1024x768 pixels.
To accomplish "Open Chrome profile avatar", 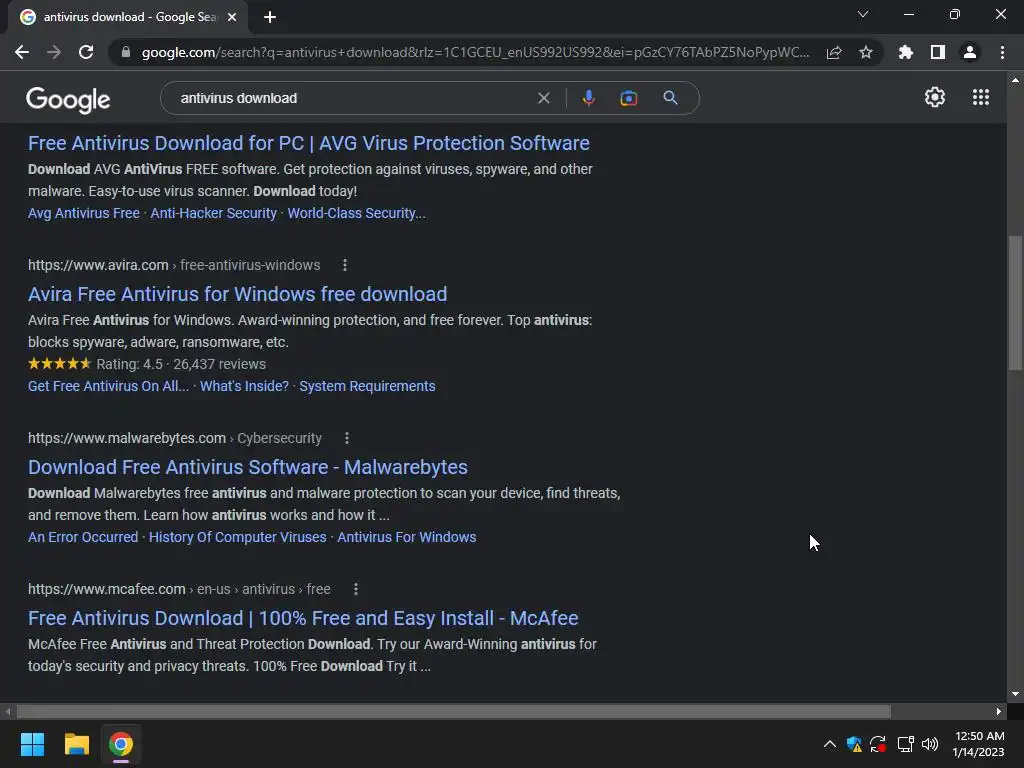I will click(x=970, y=52).
